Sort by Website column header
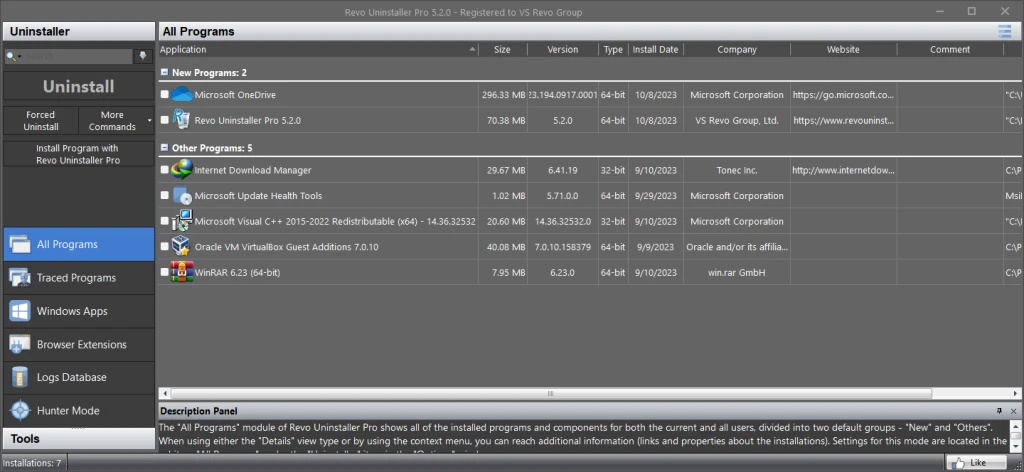The image size is (1024, 472). (x=843, y=50)
